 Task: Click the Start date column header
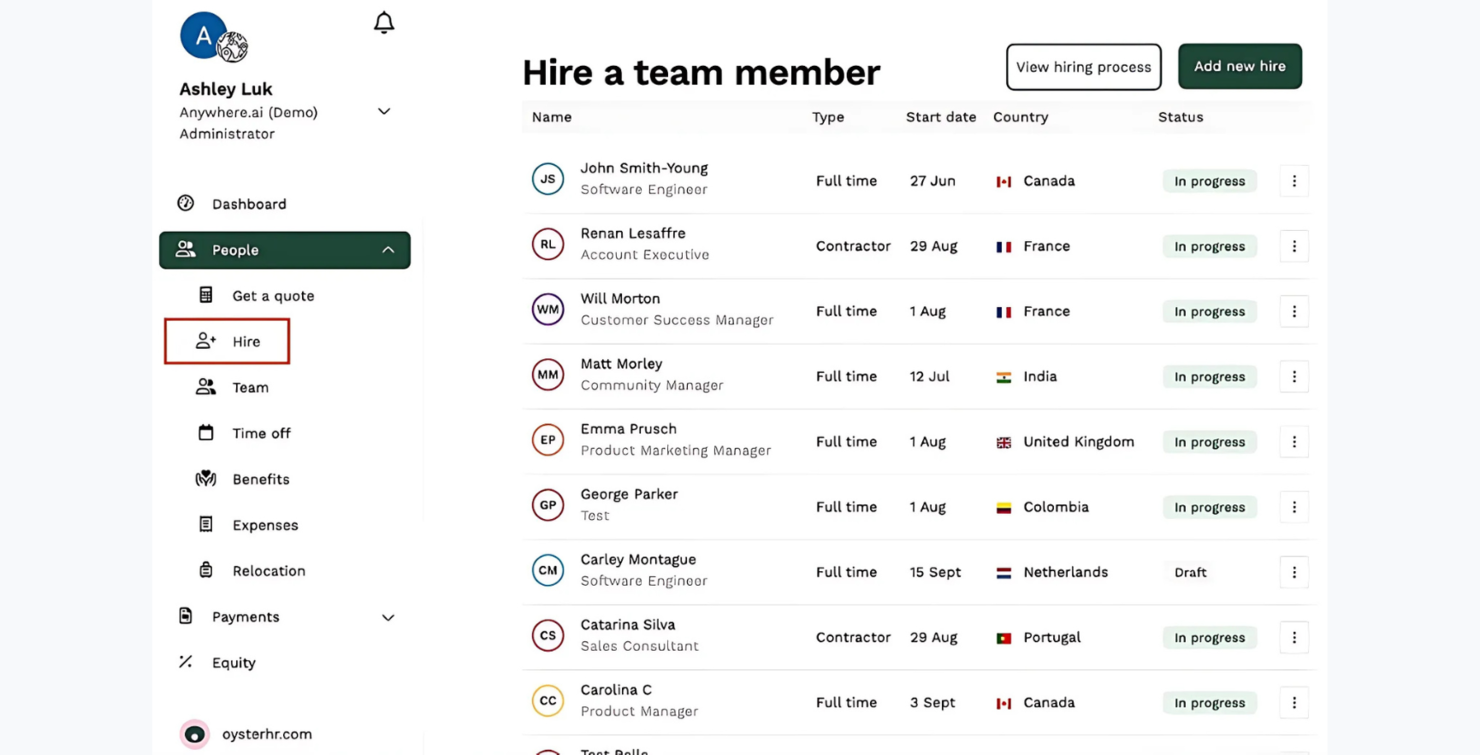pos(941,117)
